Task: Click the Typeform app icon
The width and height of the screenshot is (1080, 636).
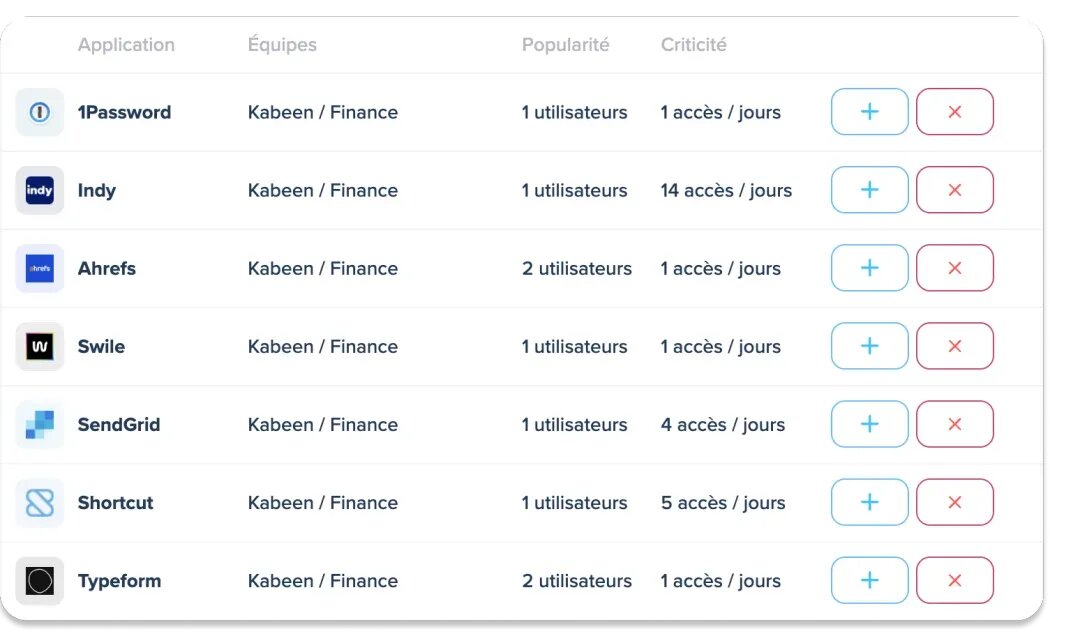Action: tap(40, 580)
